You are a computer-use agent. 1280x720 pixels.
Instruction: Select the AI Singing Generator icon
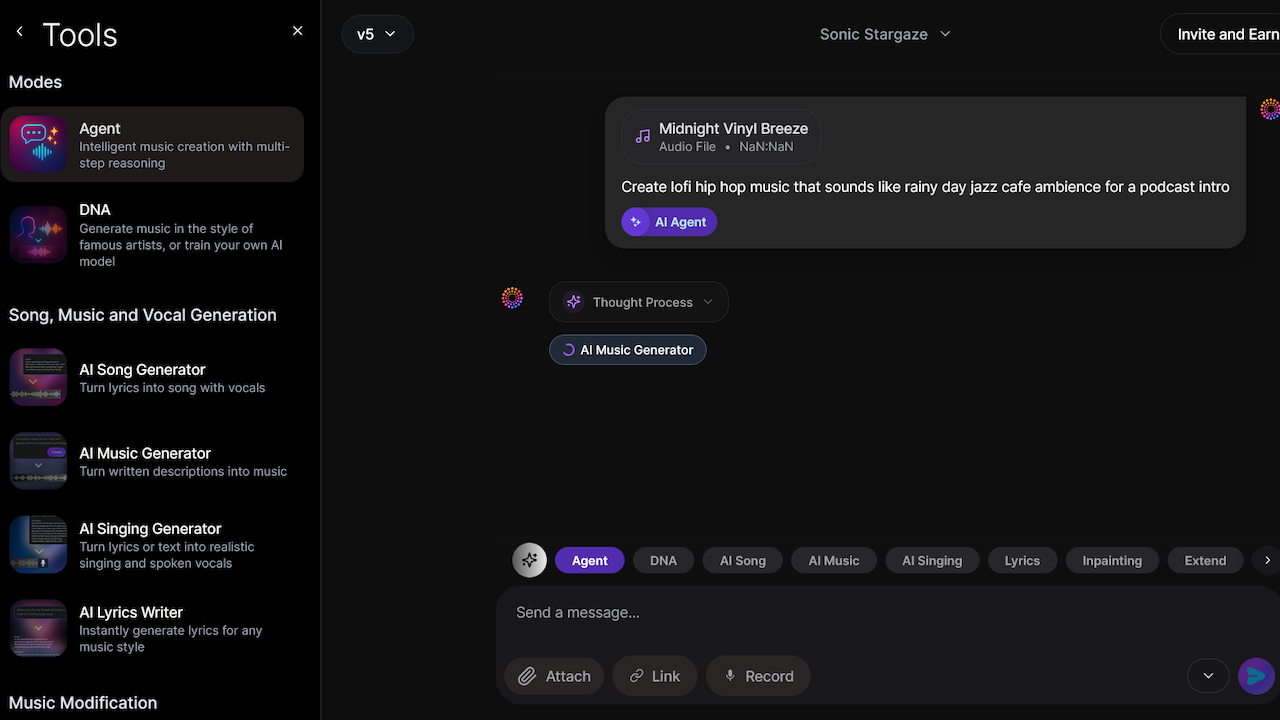click(x=38, y=544)
